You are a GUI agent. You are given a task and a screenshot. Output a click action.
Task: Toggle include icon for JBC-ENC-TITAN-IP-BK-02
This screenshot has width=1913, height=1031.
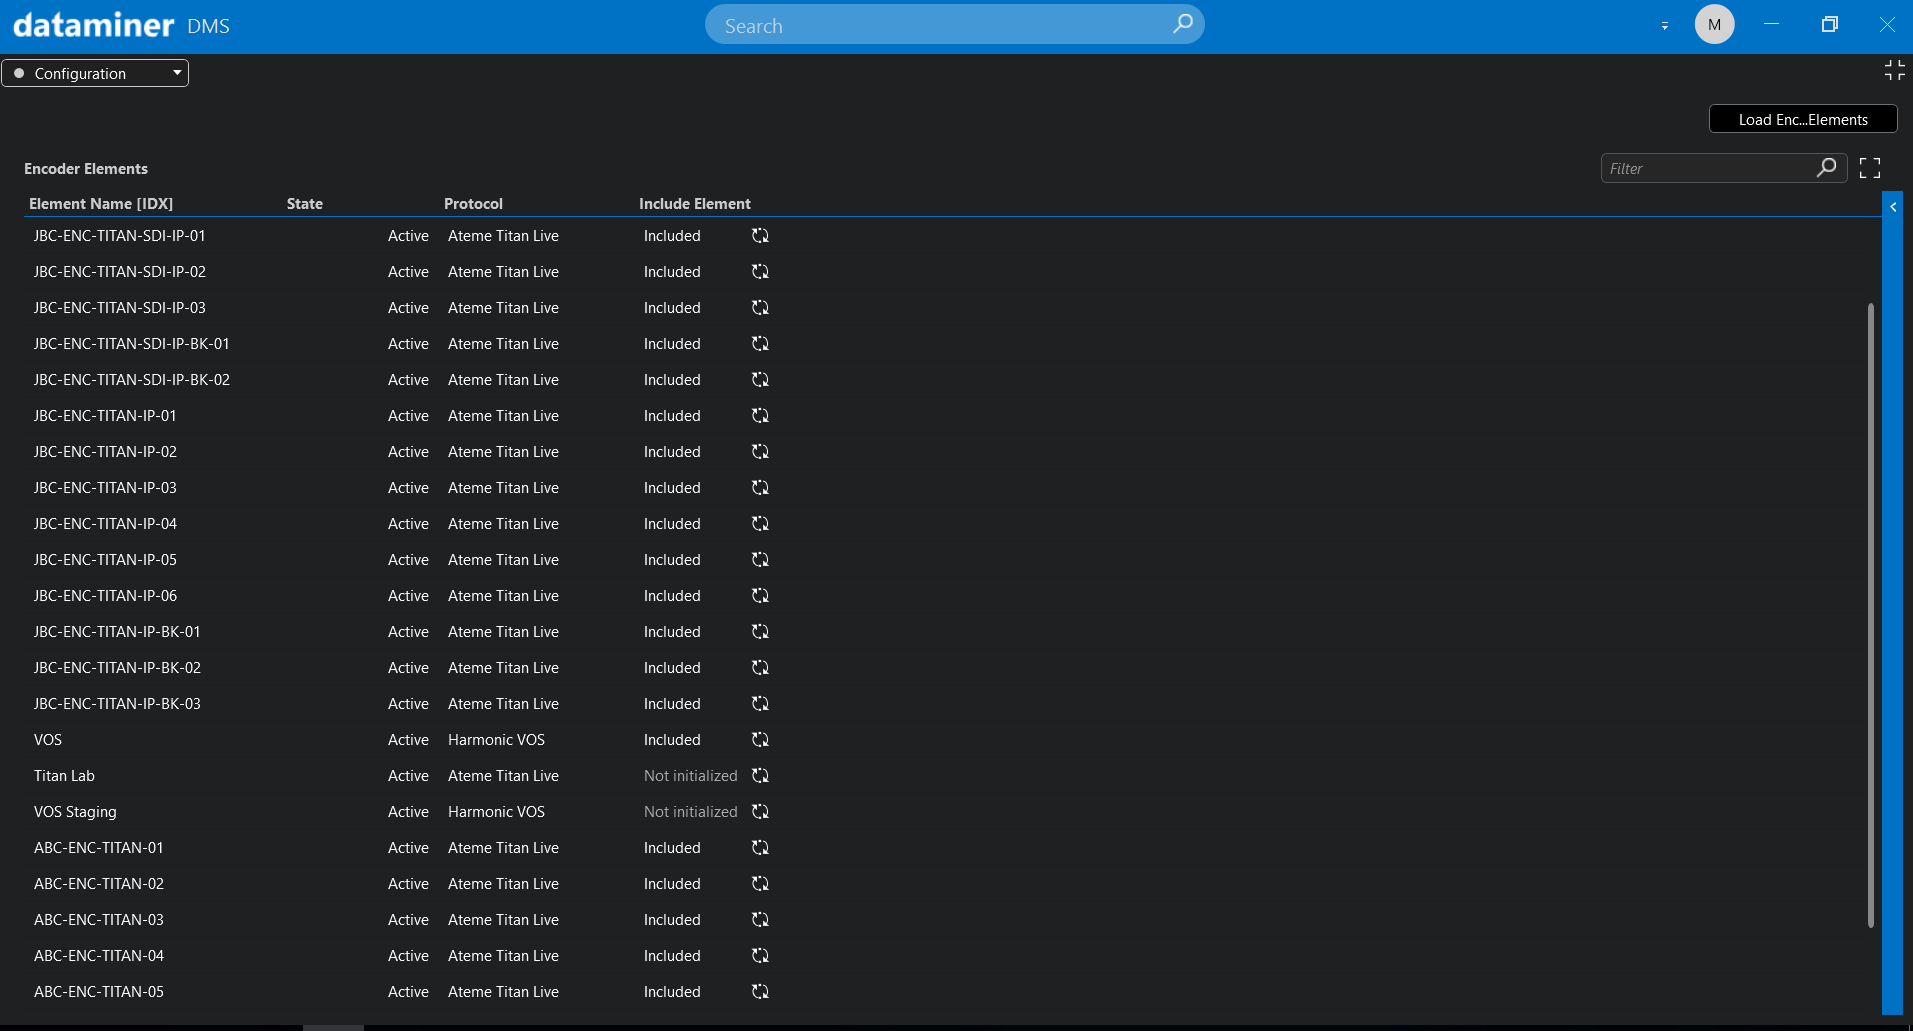coord(760,668)
